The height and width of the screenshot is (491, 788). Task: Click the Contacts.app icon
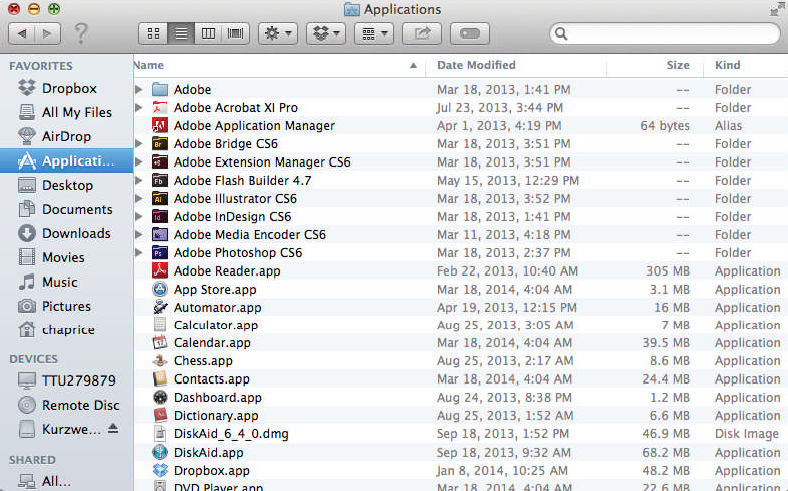point(160,379)
